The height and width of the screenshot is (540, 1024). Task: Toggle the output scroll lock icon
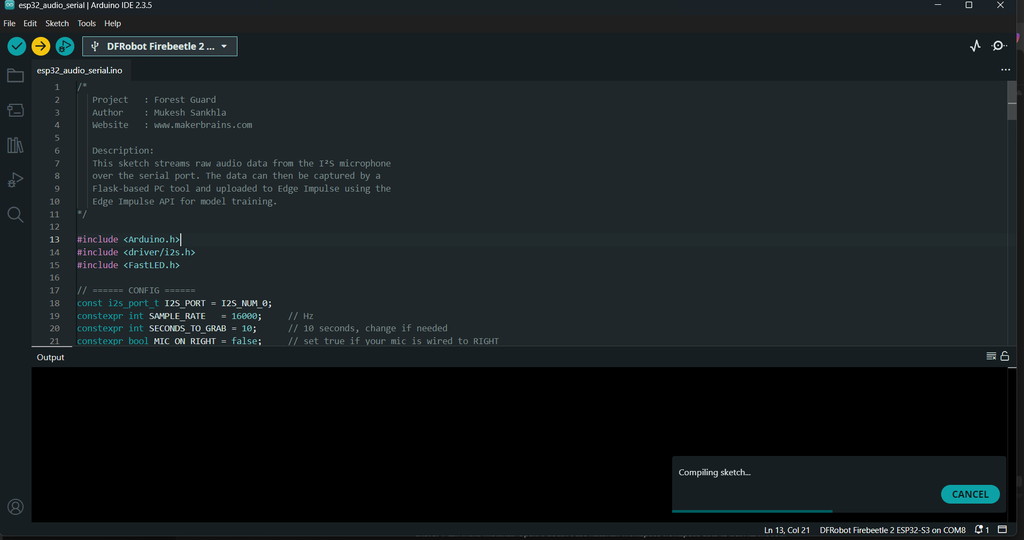[1004, 356]
